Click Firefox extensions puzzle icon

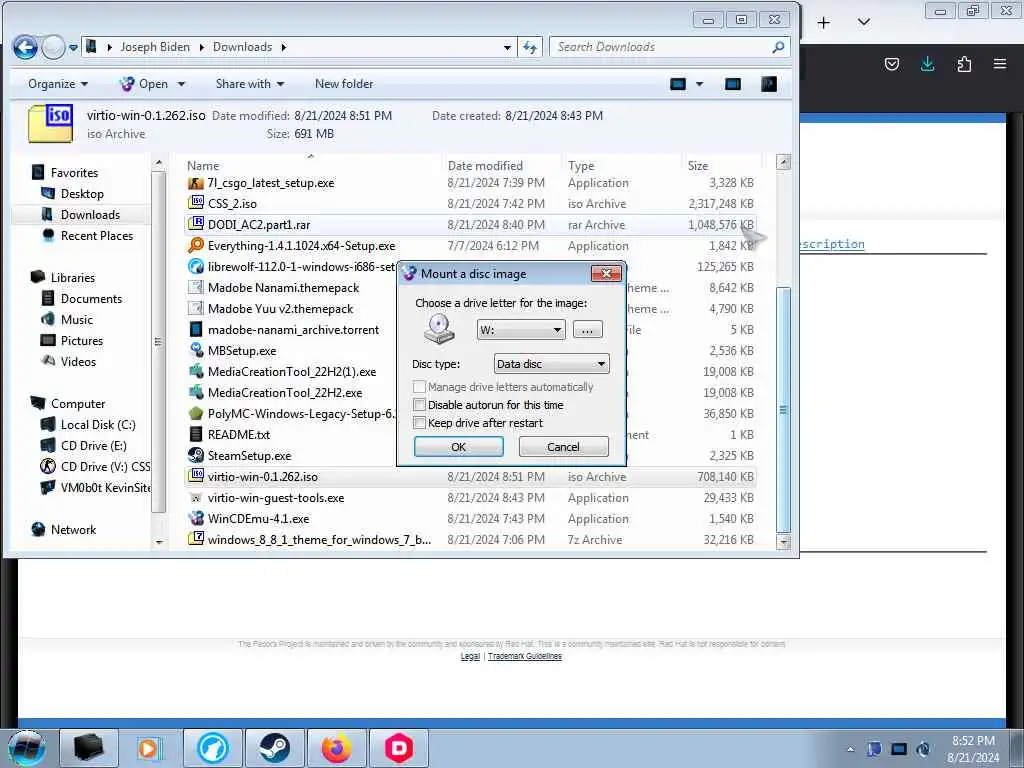click(964, 63)
